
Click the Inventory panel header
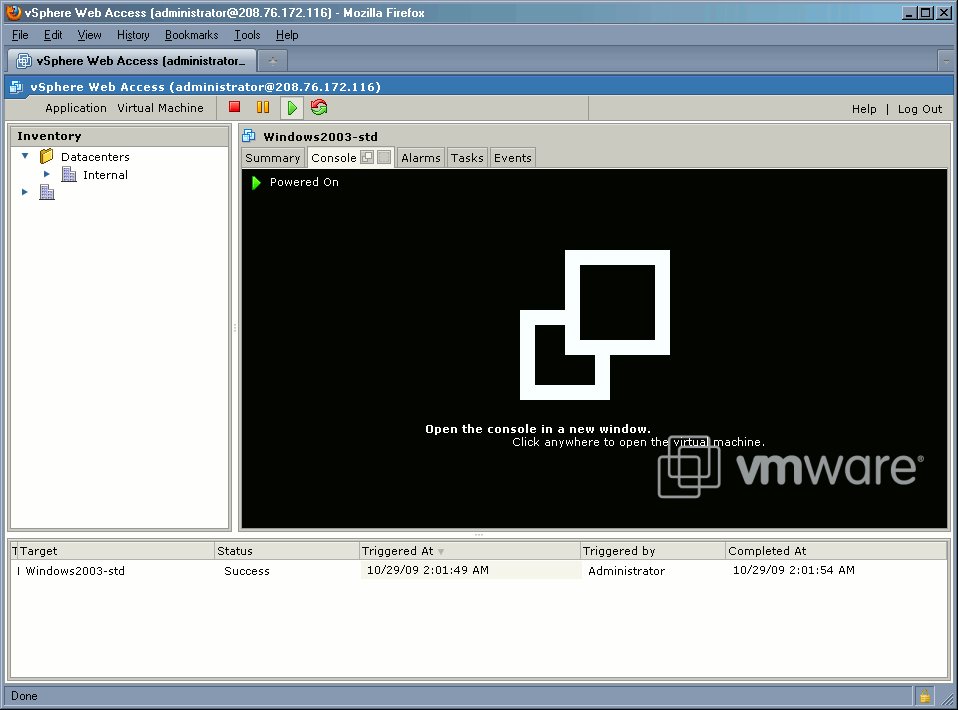(x=120, y=136)
